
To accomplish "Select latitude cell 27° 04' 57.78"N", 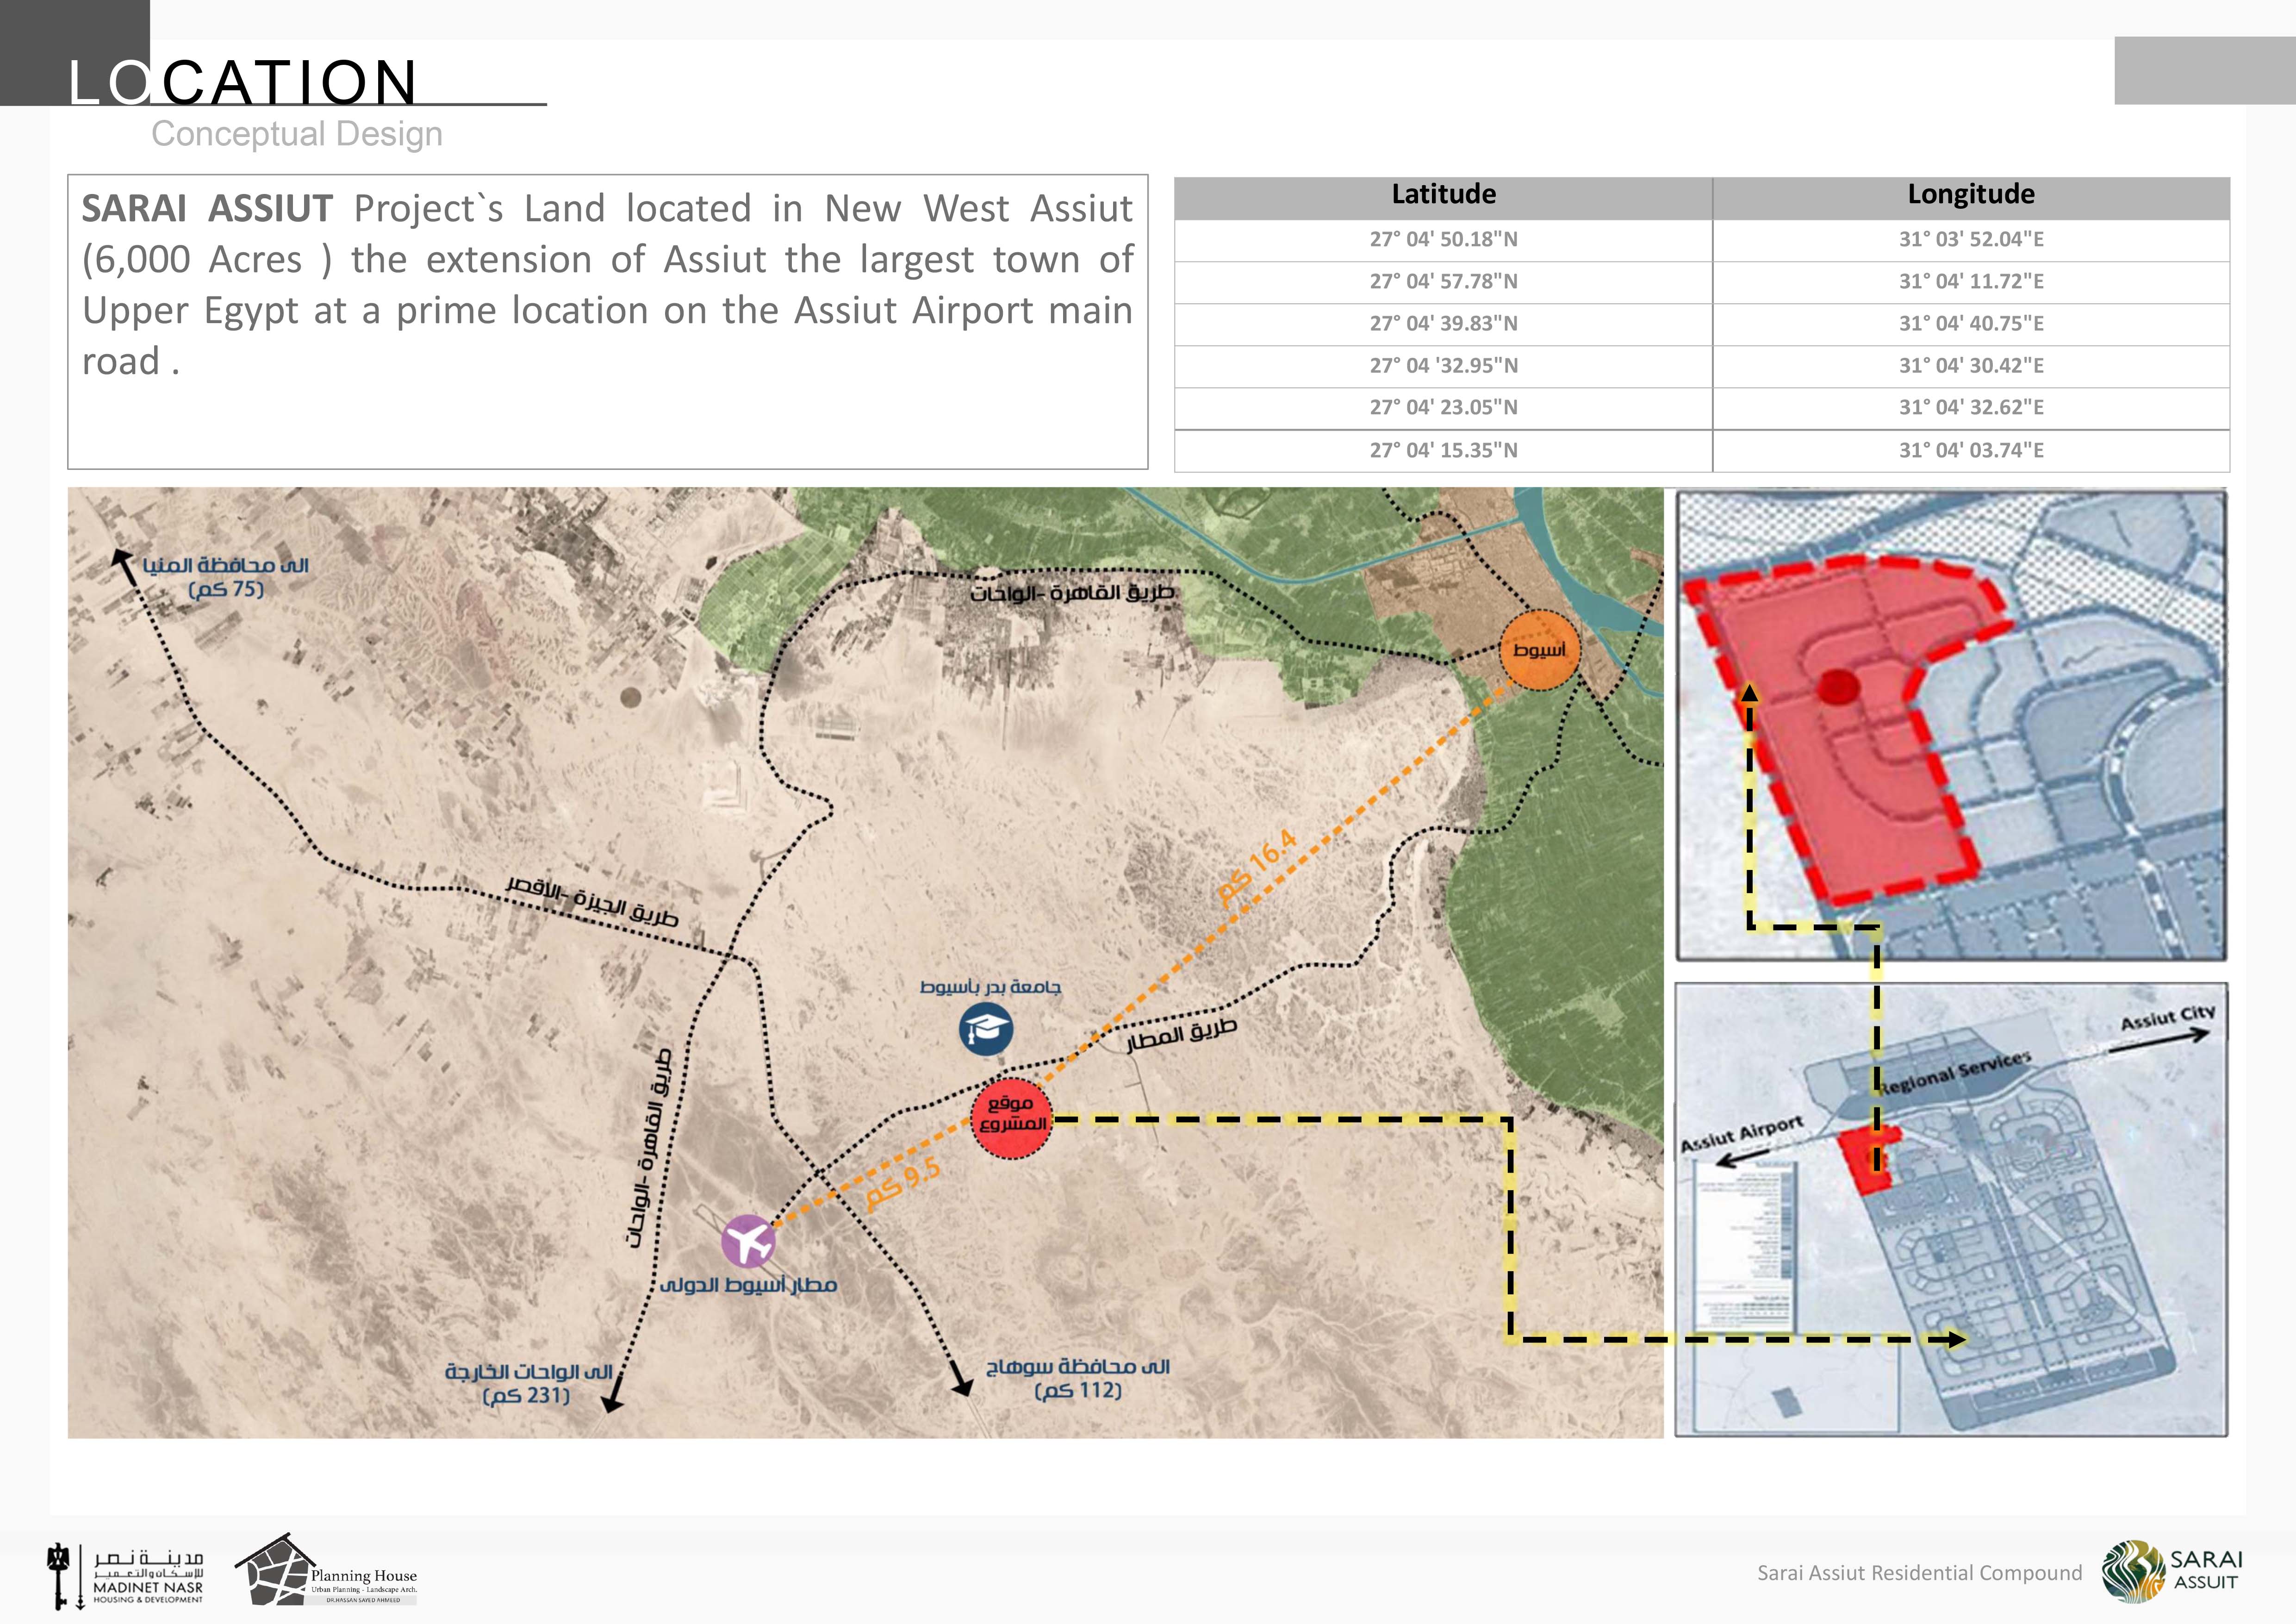I will point(1443,282).
